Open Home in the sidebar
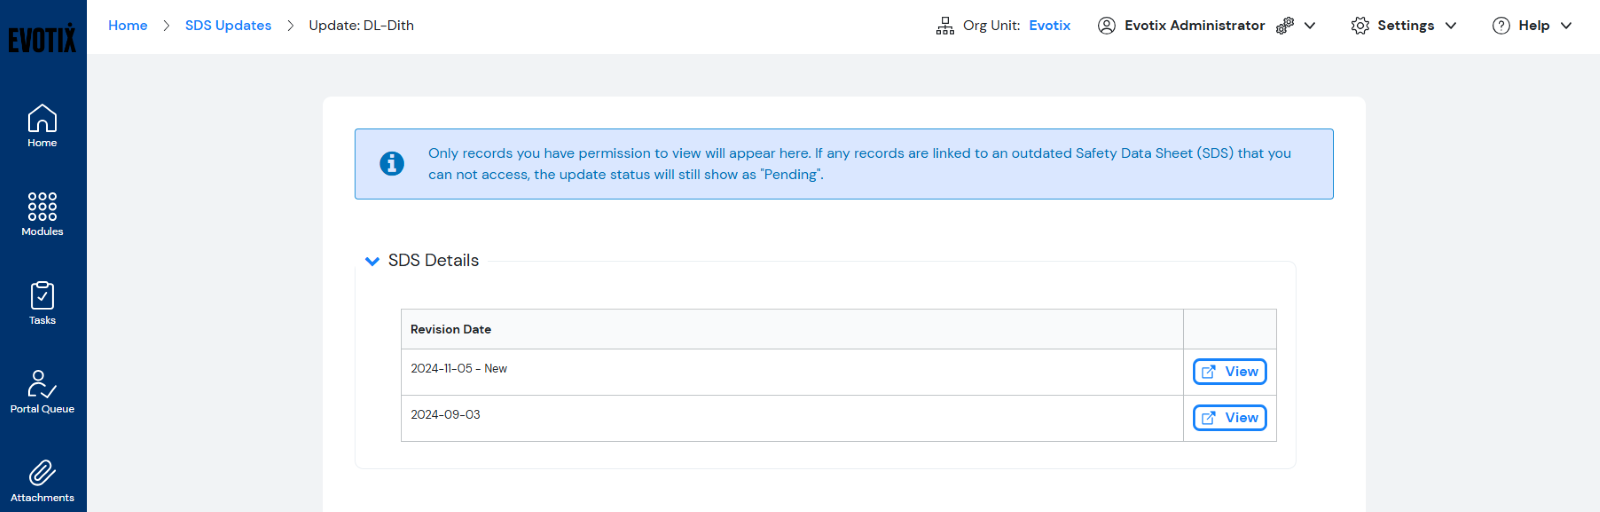Screen dimensions: 1600x512 (42, 126)
